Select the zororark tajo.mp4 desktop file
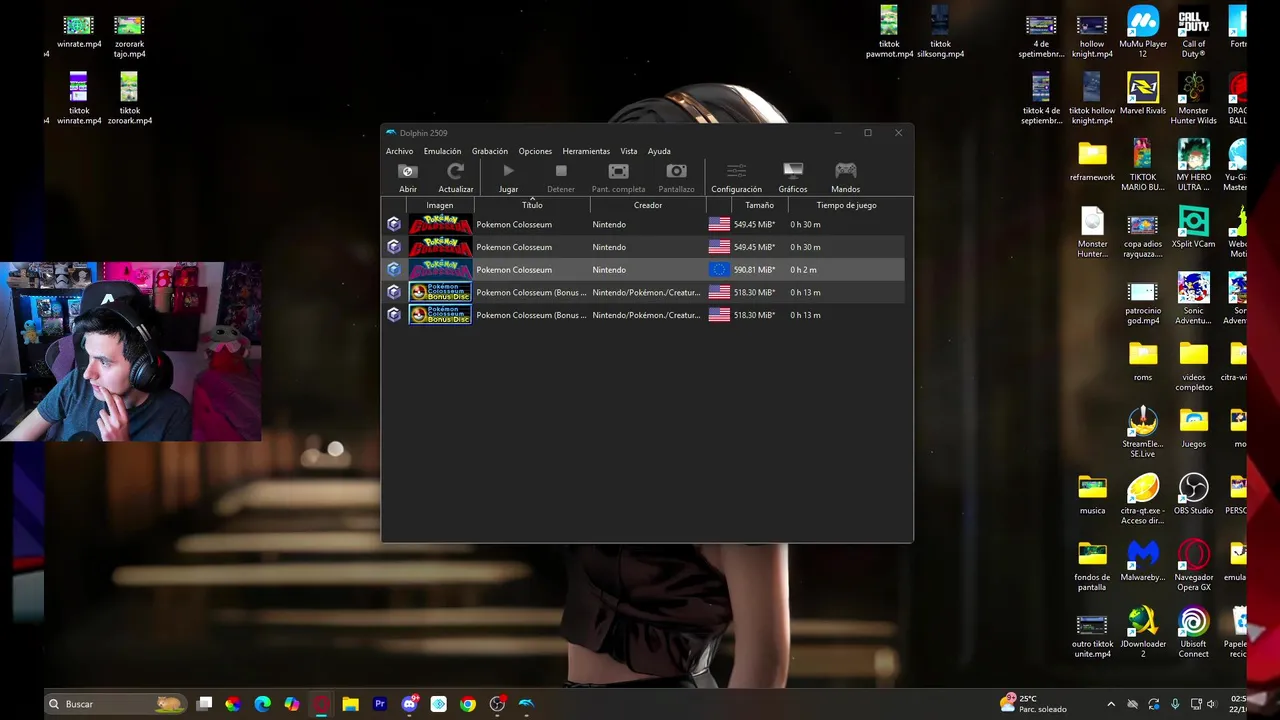 coord(129,37)
